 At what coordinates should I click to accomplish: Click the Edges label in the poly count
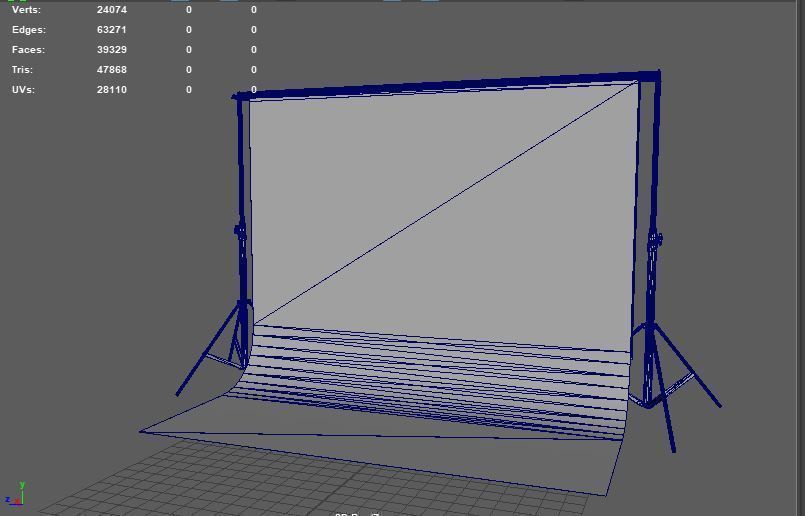(29, 30)
